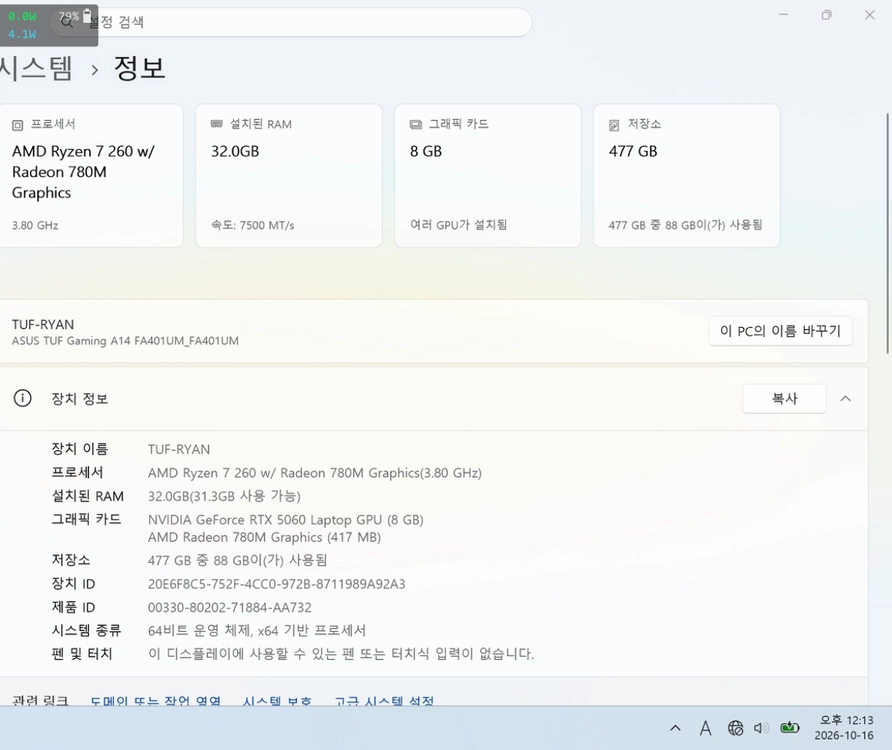Click NVIDIA GeForce RTX 5060 Laptop GPU line
This screenshot has height=750, width=892.
coord(286,520)
